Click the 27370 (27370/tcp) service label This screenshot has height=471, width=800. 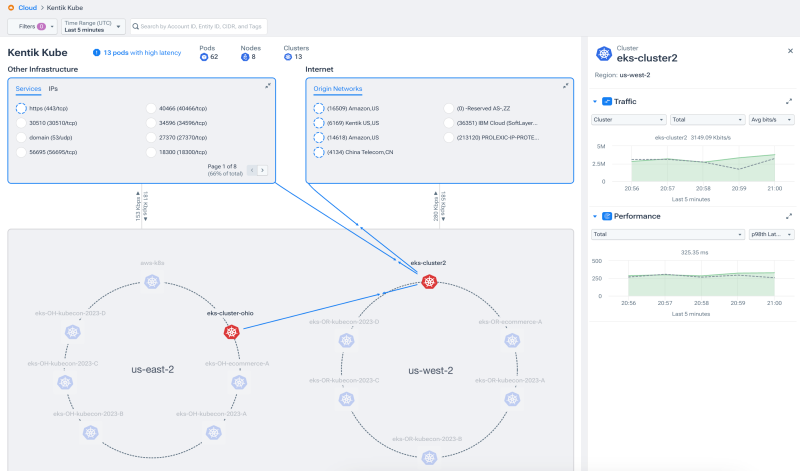pyautogui.click(x=183, y=137)
